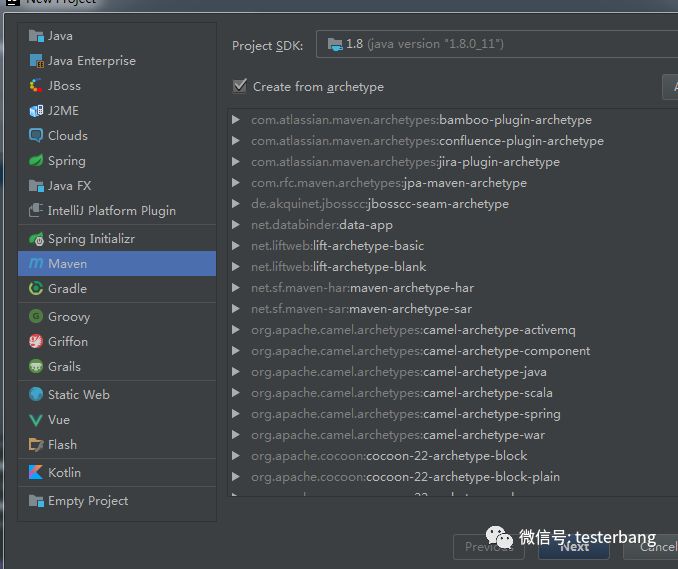Expand jbosscc-seam-archetype node
Viewport: 678px width, 569px height.
pos(236,204)
